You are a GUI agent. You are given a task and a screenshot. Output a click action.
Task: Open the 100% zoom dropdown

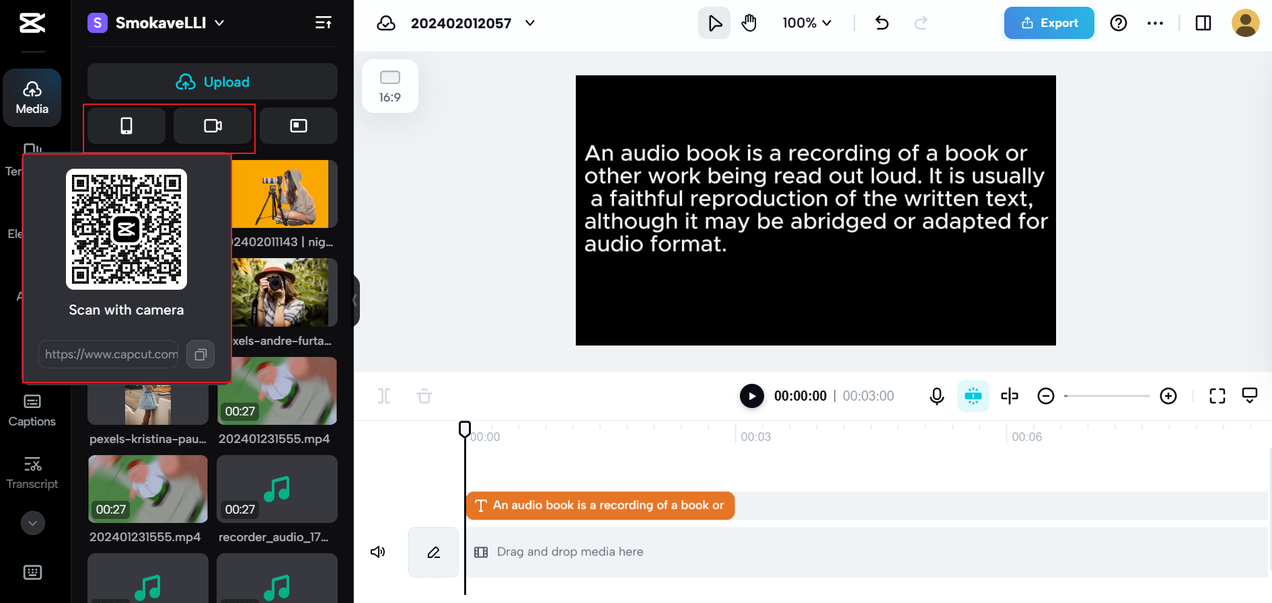[x=807, y=23]
